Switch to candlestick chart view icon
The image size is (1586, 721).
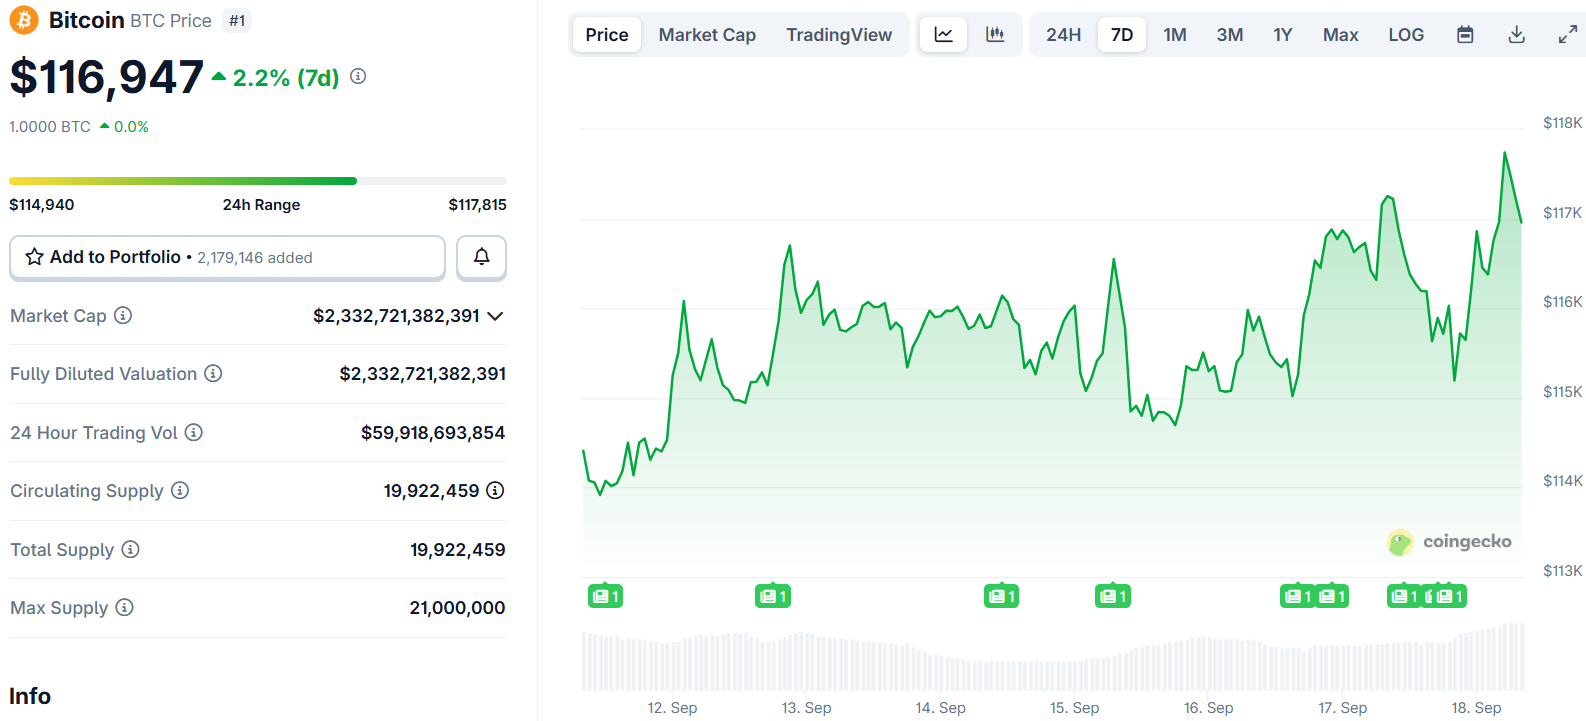point(995,34)
